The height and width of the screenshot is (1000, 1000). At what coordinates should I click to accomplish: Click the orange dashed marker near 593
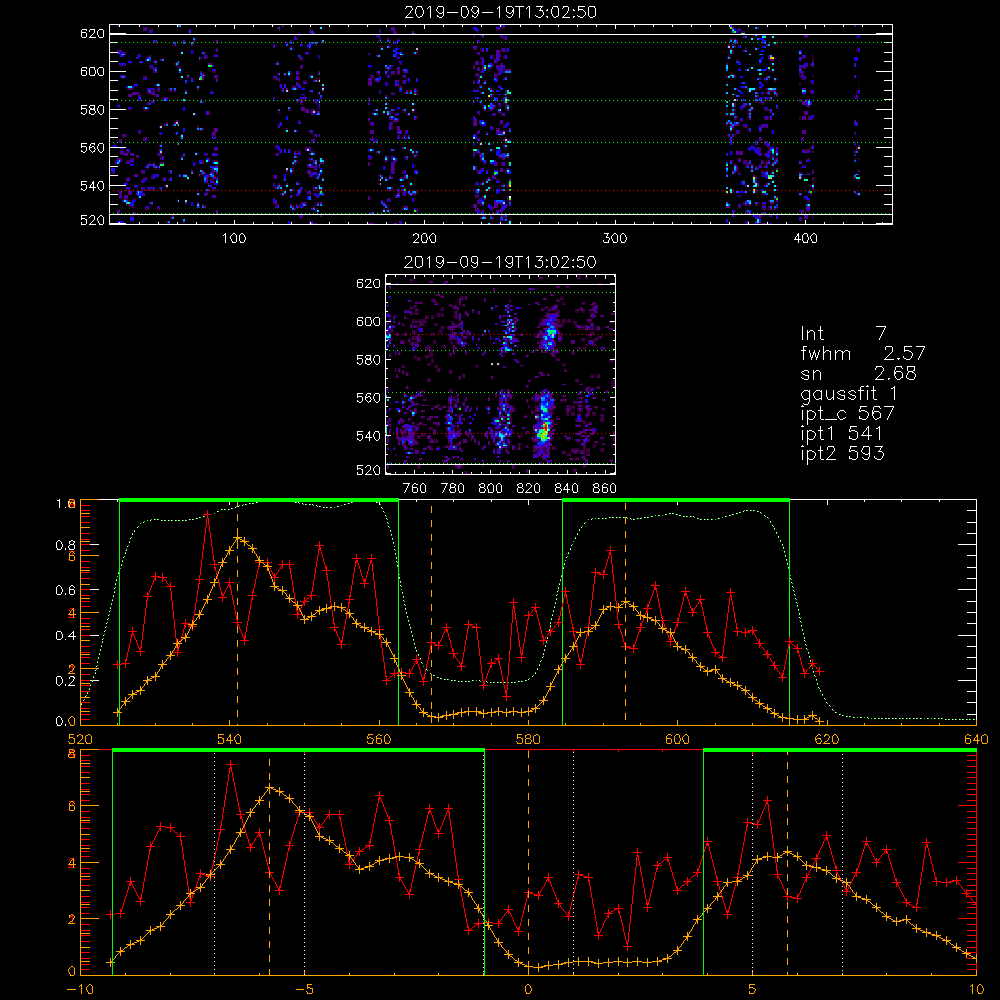pyautogui.click(x=625, y=612)
